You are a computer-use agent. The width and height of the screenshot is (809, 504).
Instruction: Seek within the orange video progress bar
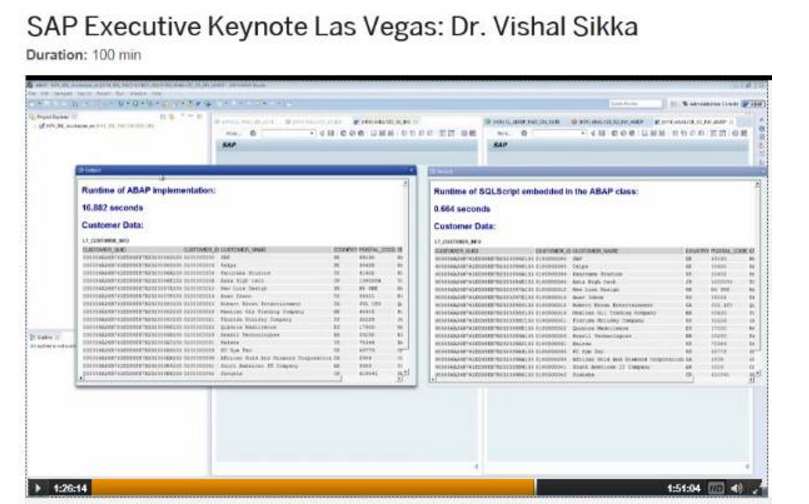[x=314, y=488]
